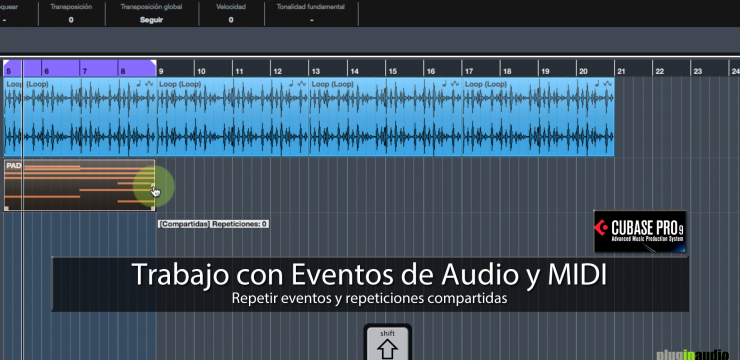Click the right locator handle at bar 9
Screen dimensions: 740x360
[x=153, y=63]
